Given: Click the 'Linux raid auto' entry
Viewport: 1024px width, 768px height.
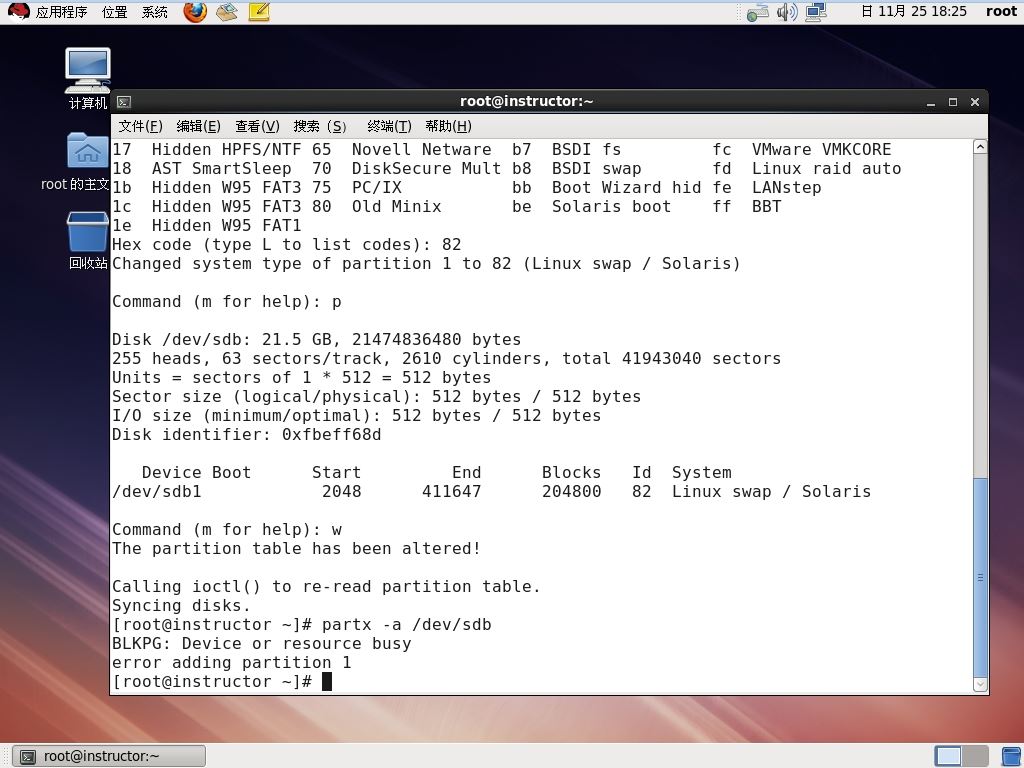Looking at the screenshot, I should (826, 169).
